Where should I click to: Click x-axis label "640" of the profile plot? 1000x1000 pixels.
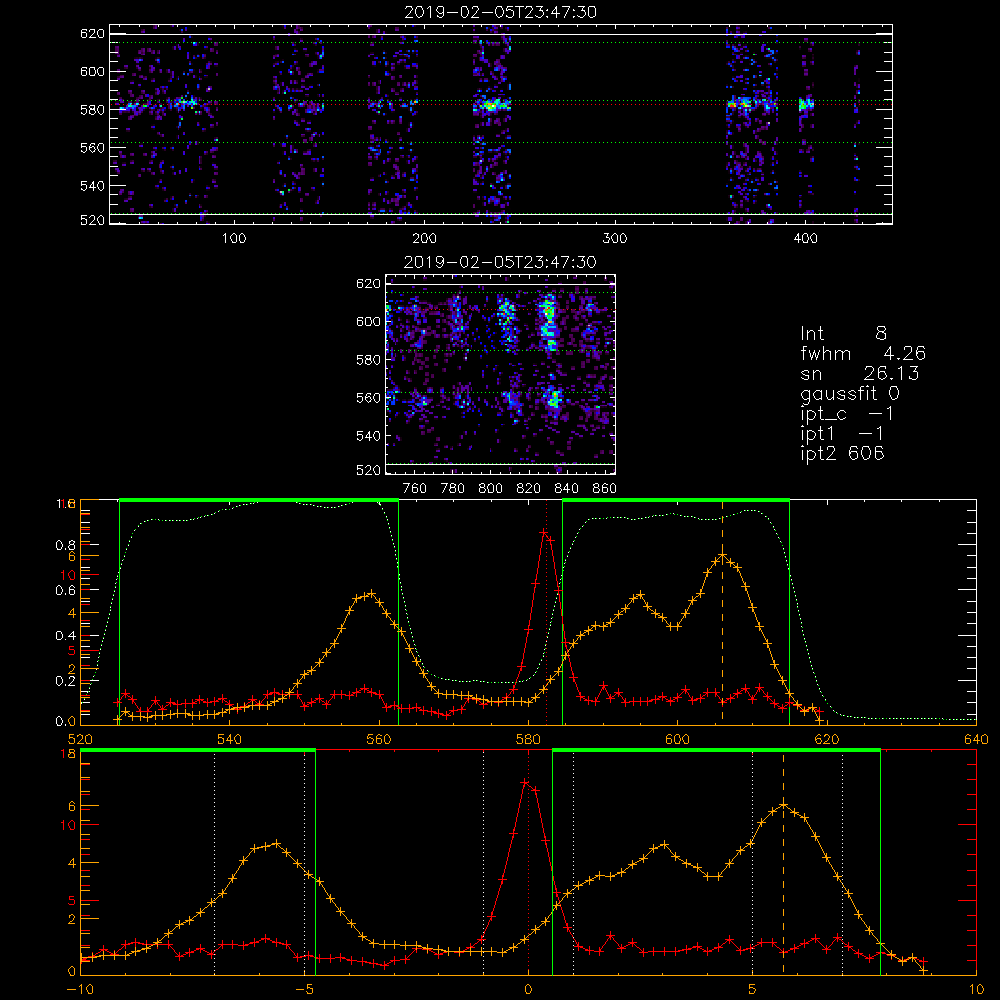(x=976, y=740)
